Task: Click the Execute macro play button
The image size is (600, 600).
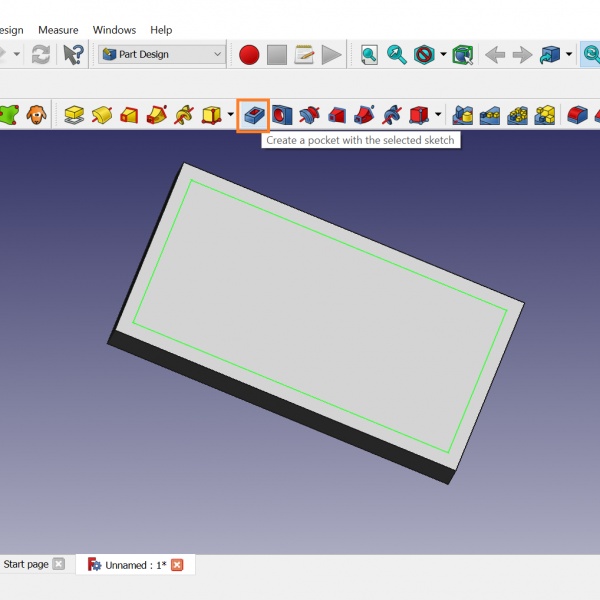Action: 332,55
